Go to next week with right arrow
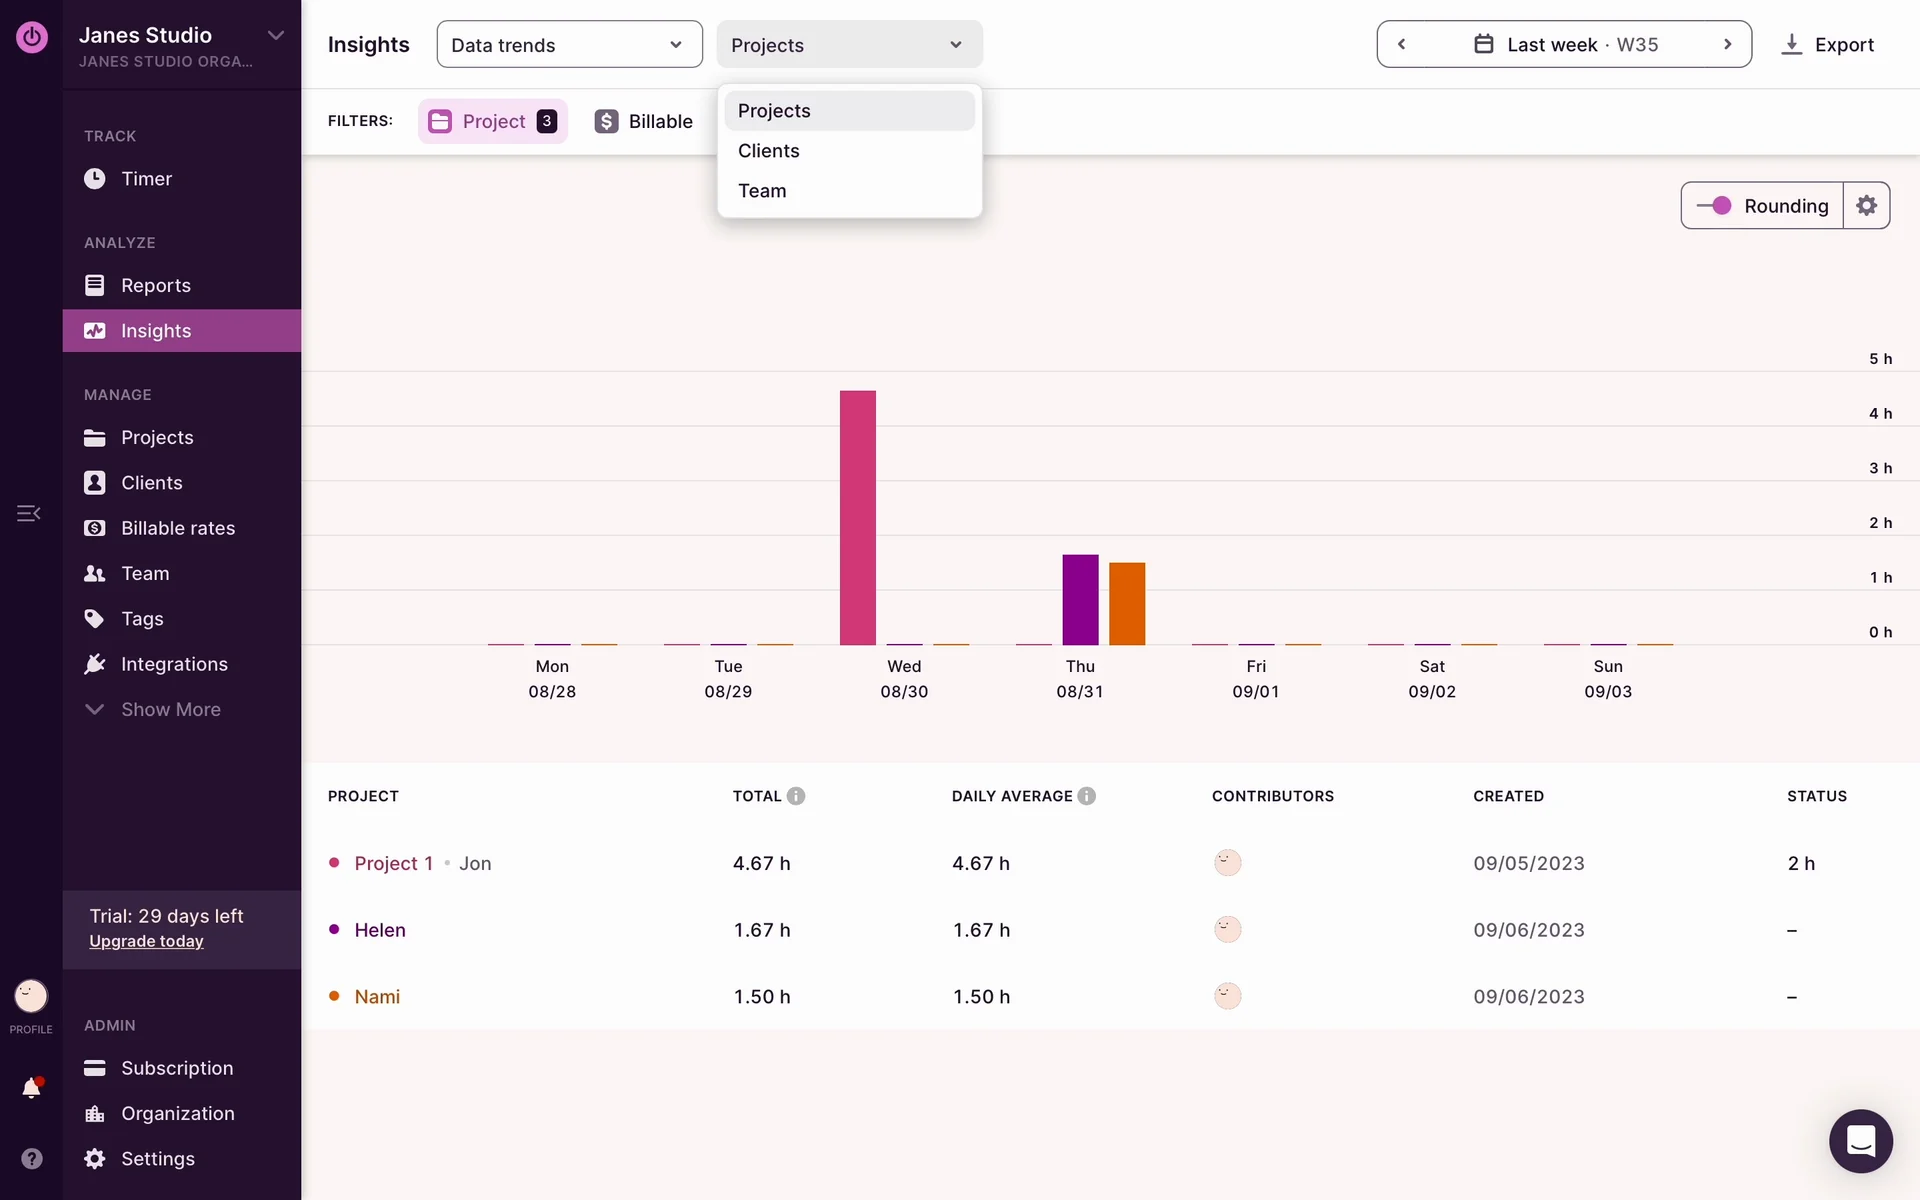 [x=1727, y=45]
